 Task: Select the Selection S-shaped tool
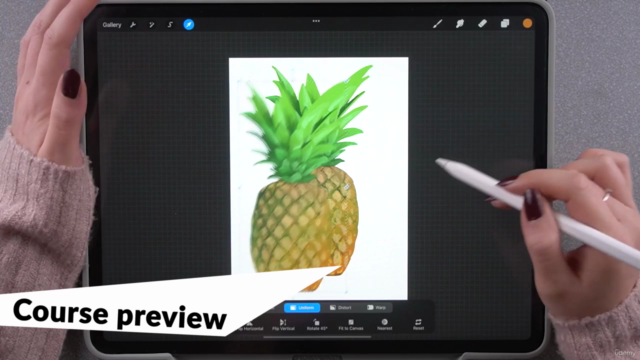tap(170, 25)
